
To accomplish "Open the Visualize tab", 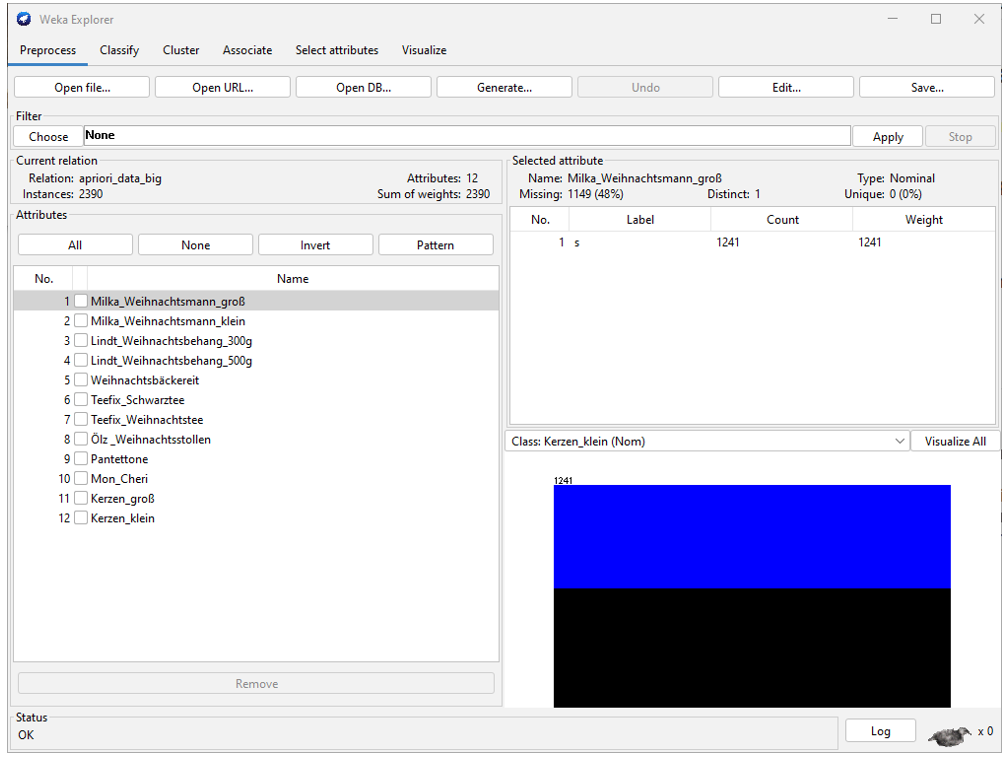I will (424, 50).
